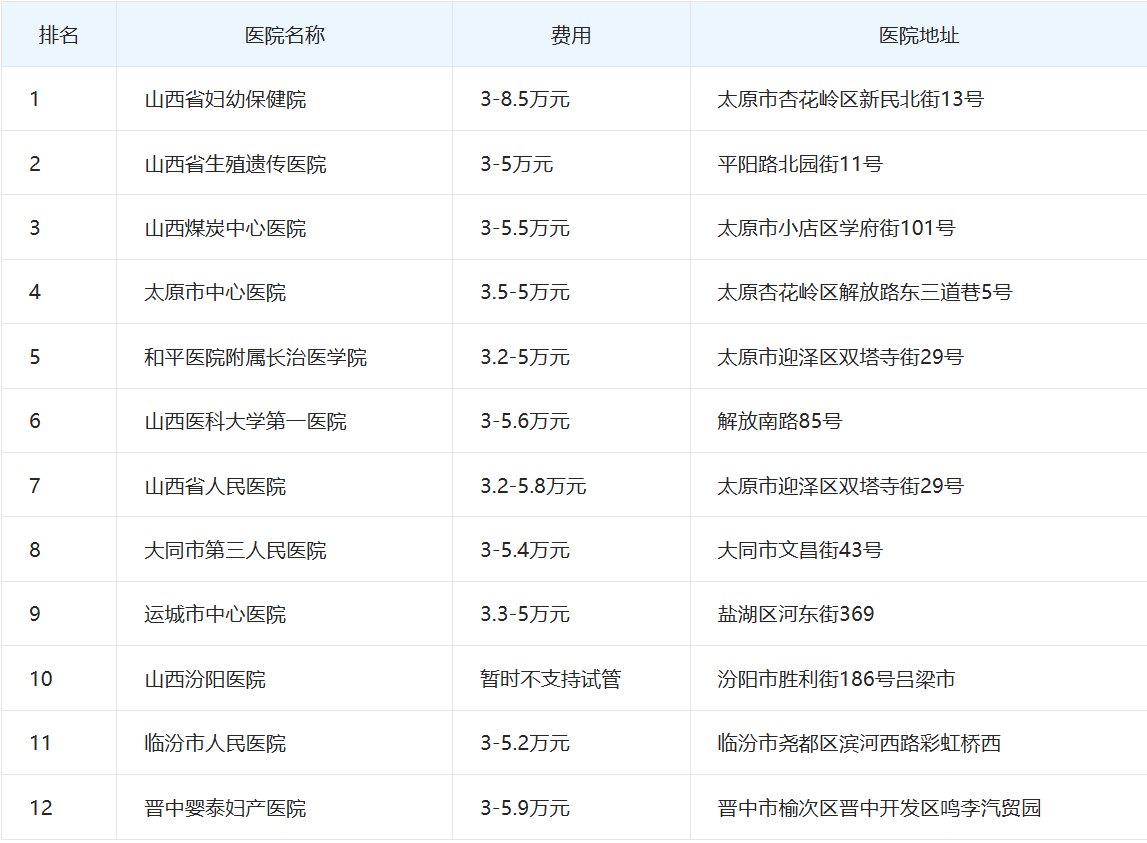Image resolution: width=1147 pixels, height=843 pixels.
Task: Click 和平医院附属长治医学院 hospital name
Action: coord(255,357)
